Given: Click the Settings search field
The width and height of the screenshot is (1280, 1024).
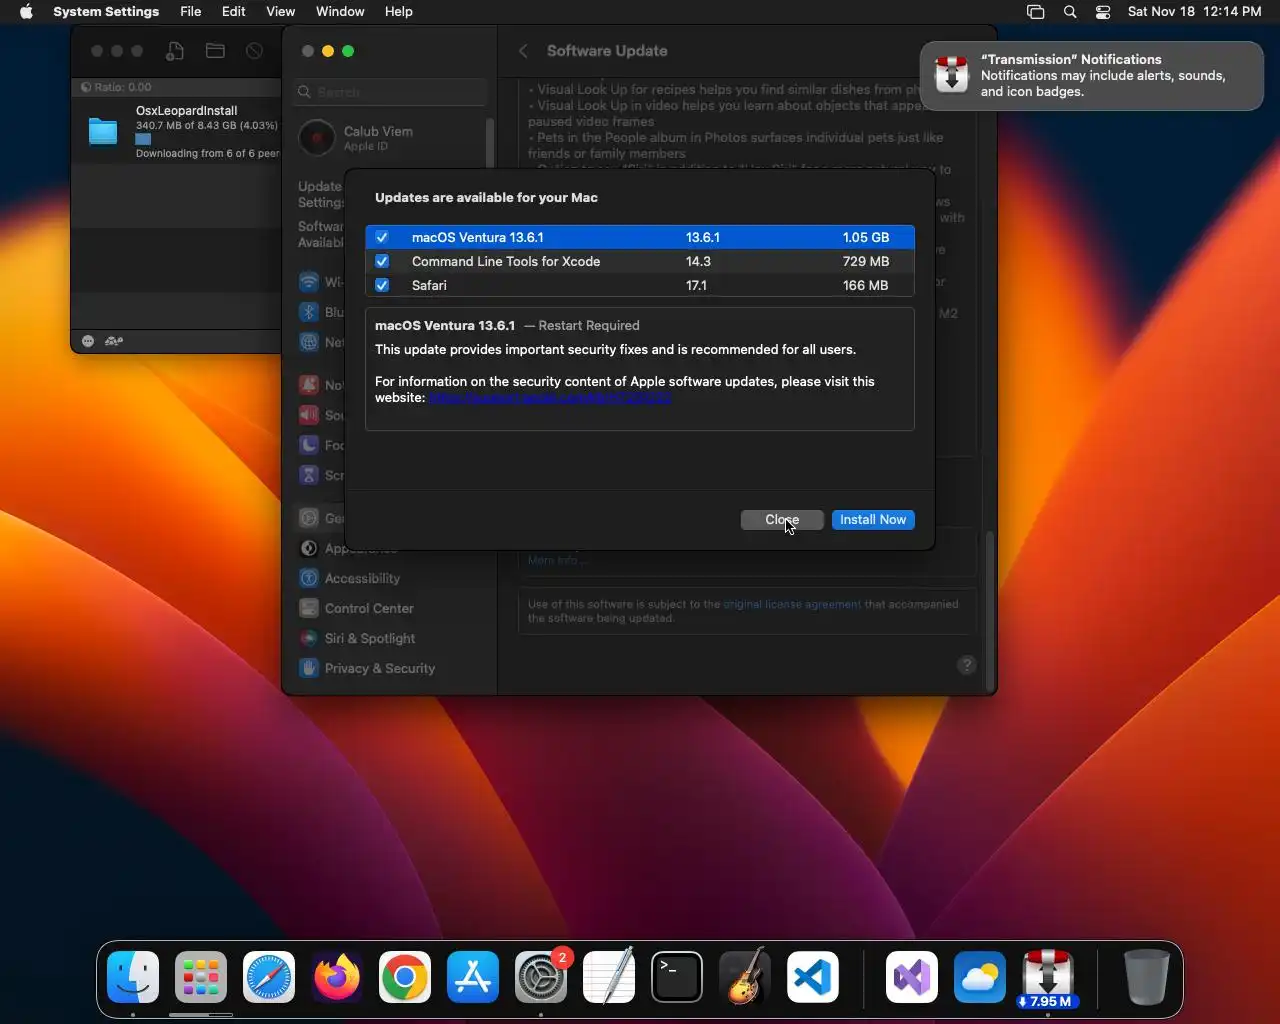Looking at the screenshot, I should coord(391,92).
